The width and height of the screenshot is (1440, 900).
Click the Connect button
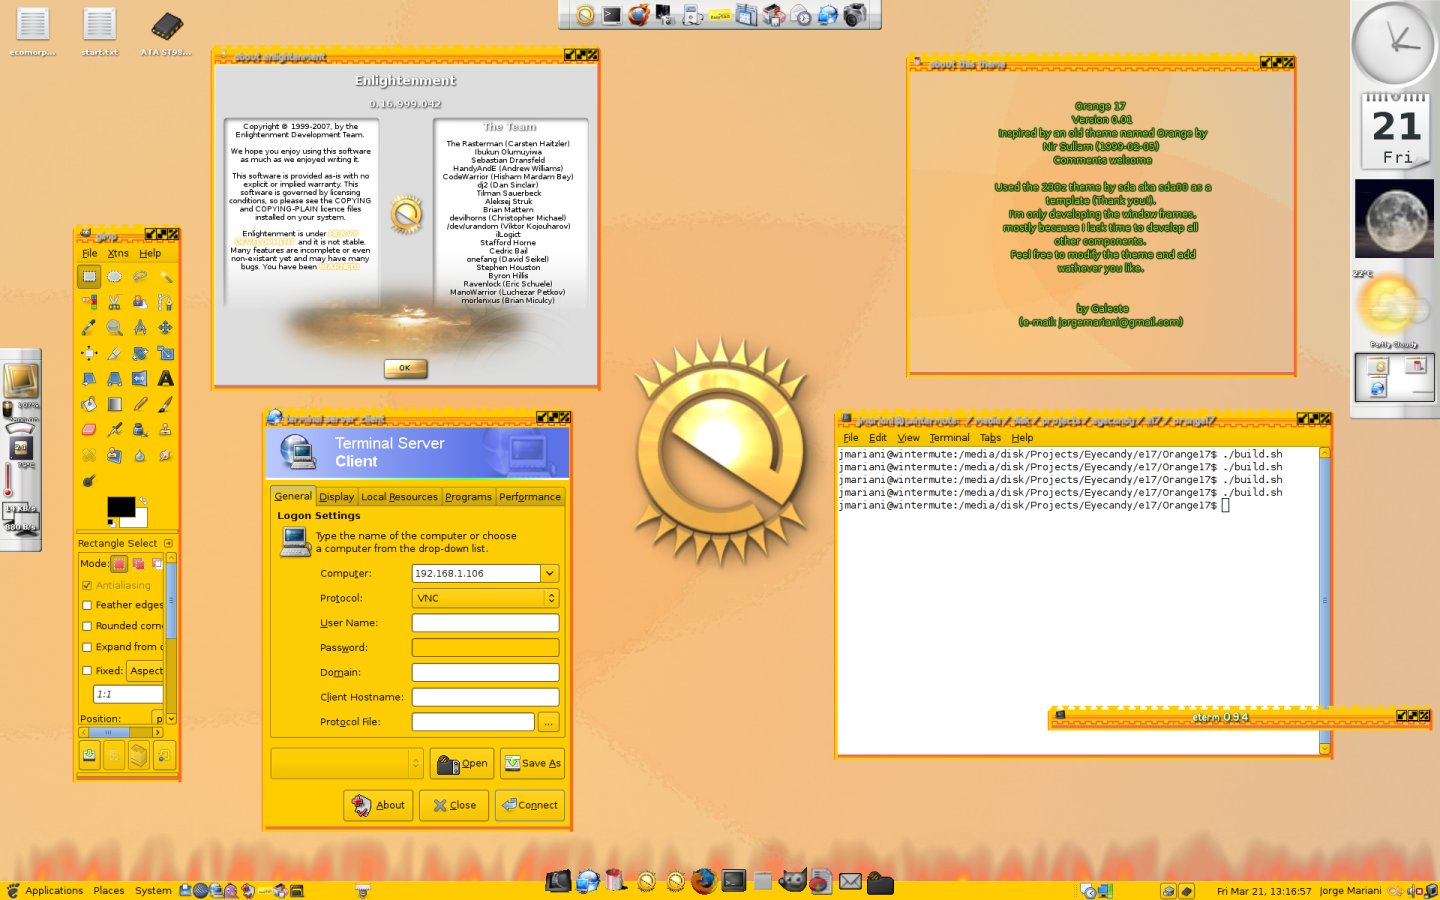(530, 805)
